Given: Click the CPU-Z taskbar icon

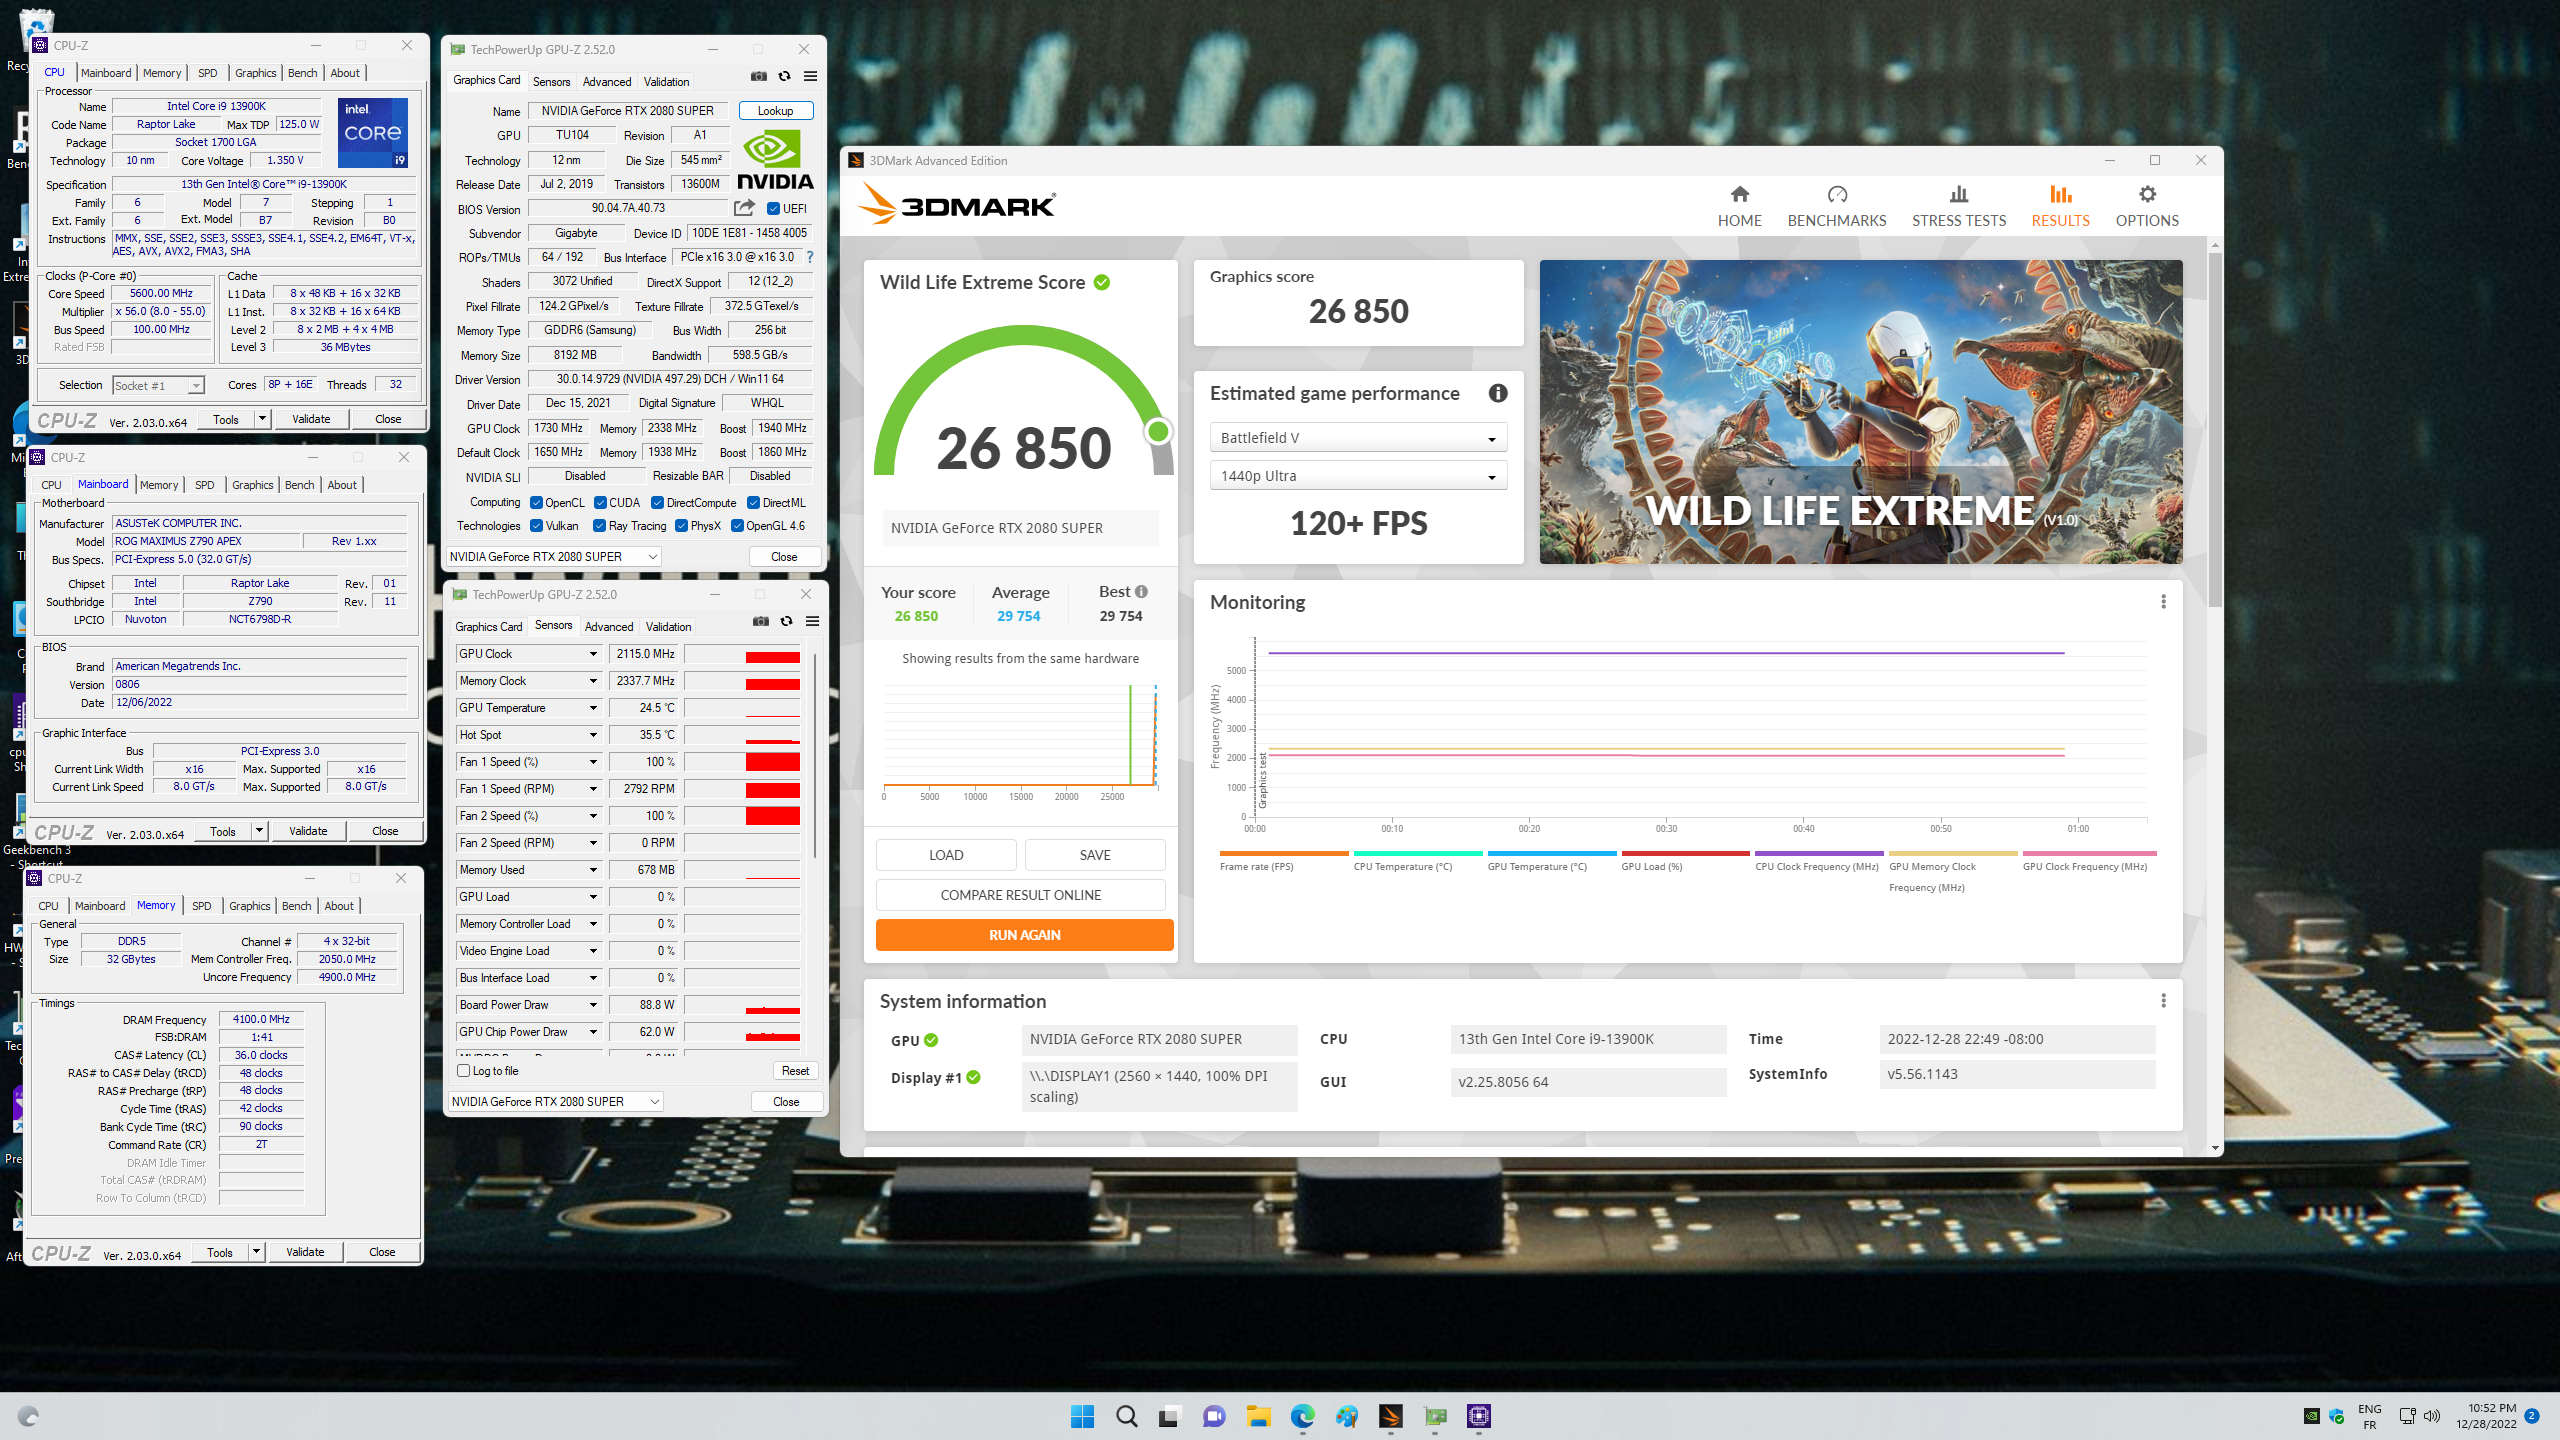Looking at the screenshot, I should click(x=1478, y=1416).
